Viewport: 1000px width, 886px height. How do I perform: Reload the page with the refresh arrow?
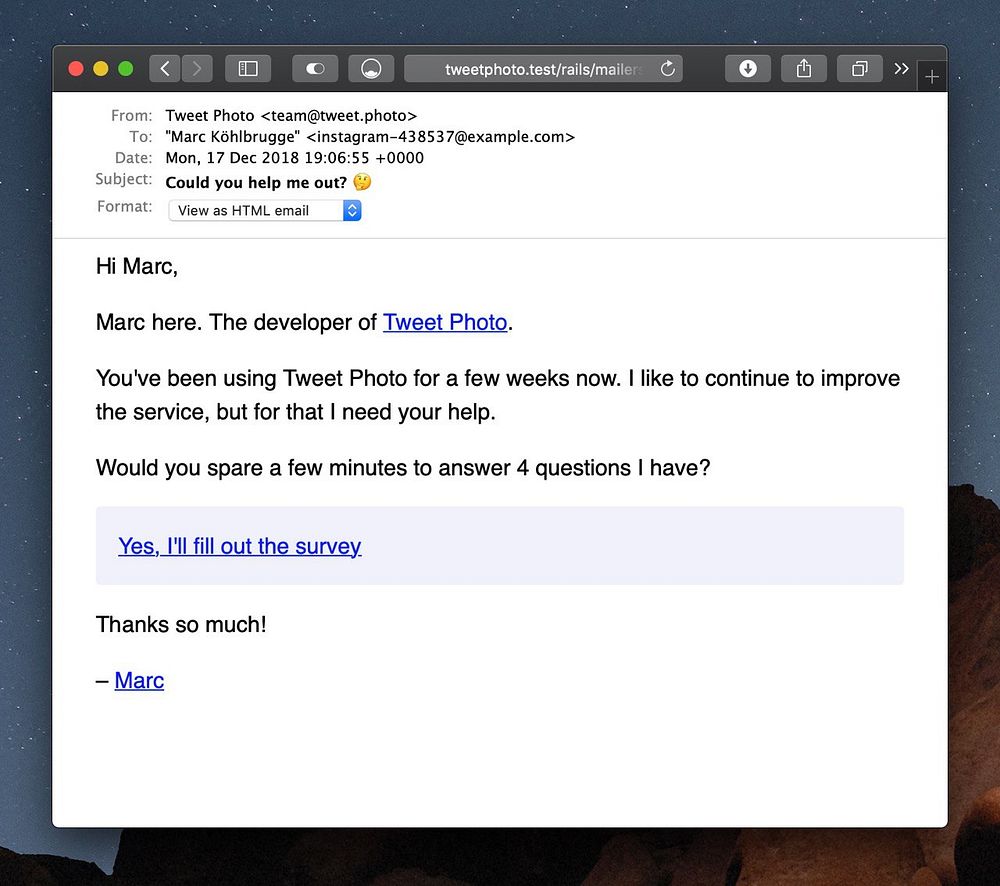coord(668,68)
